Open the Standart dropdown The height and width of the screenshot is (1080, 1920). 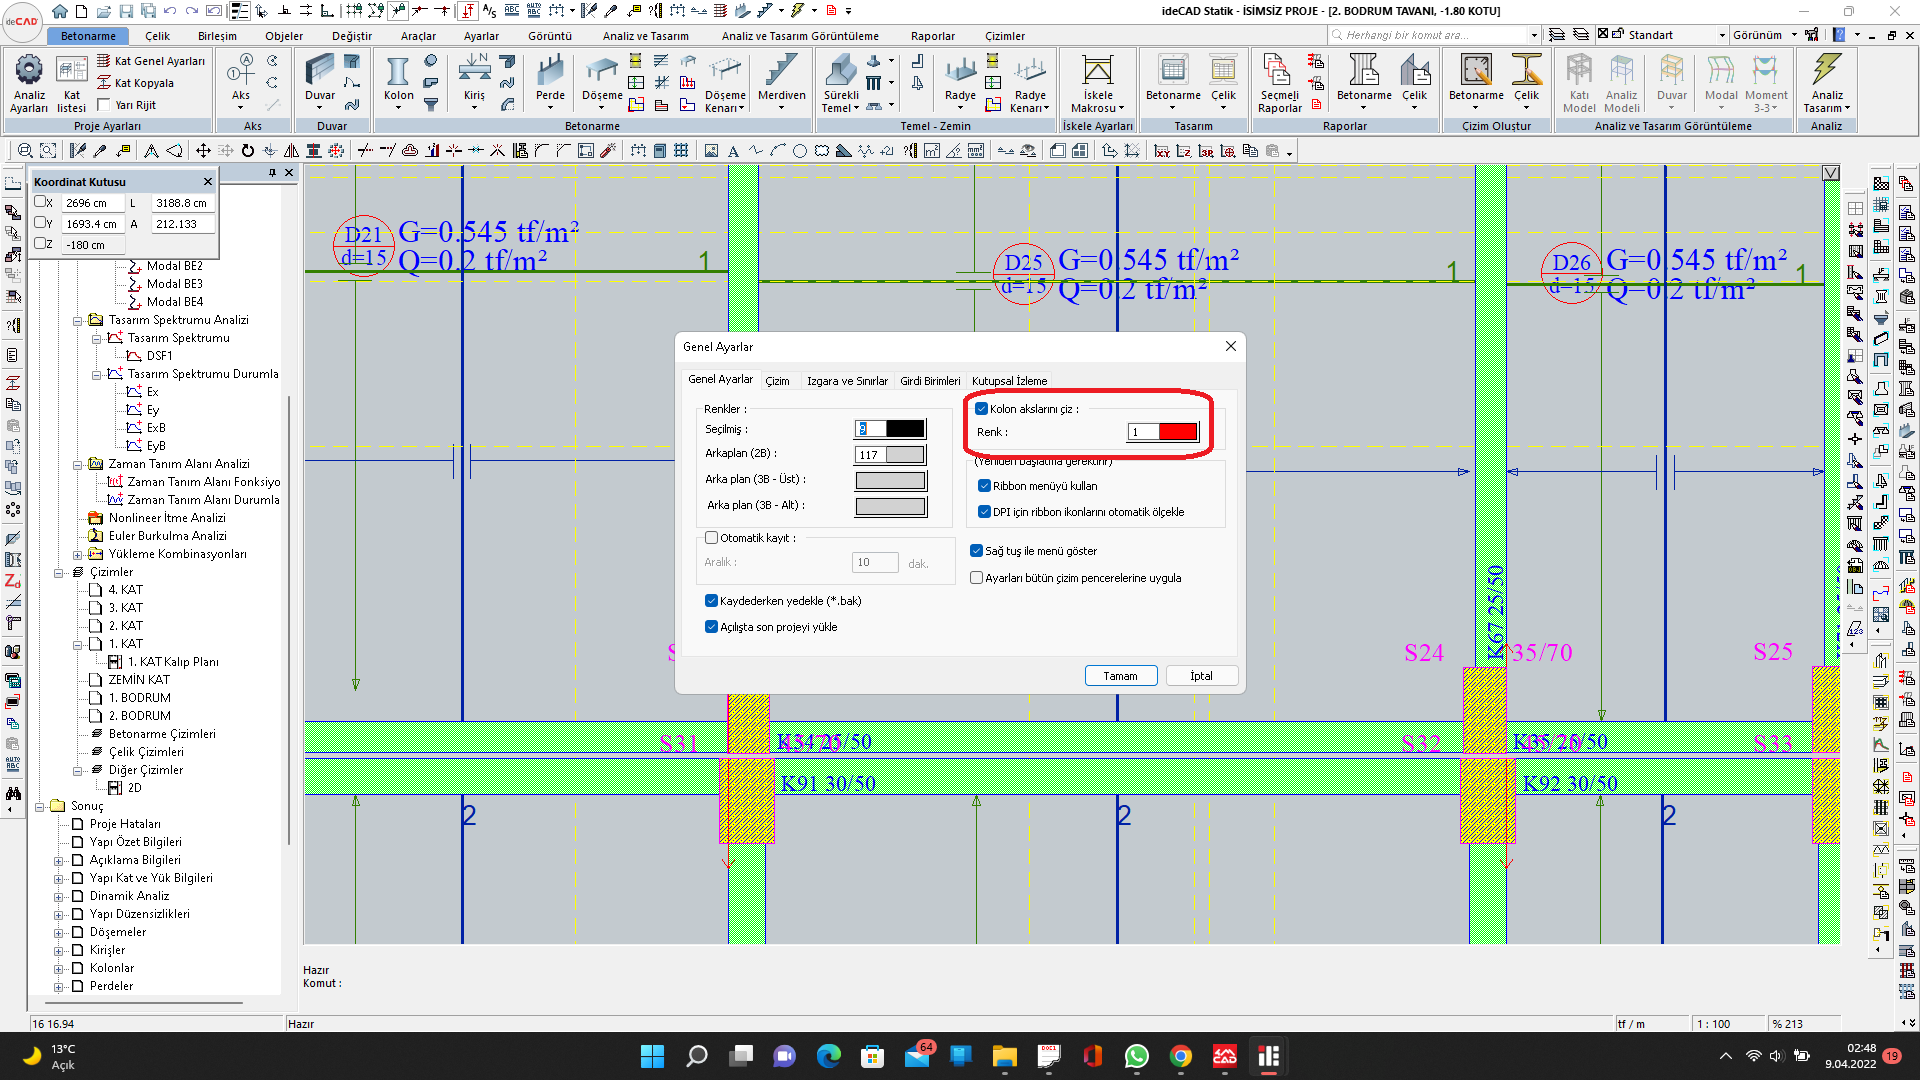pyautogui.click(x=1722, y=35)
